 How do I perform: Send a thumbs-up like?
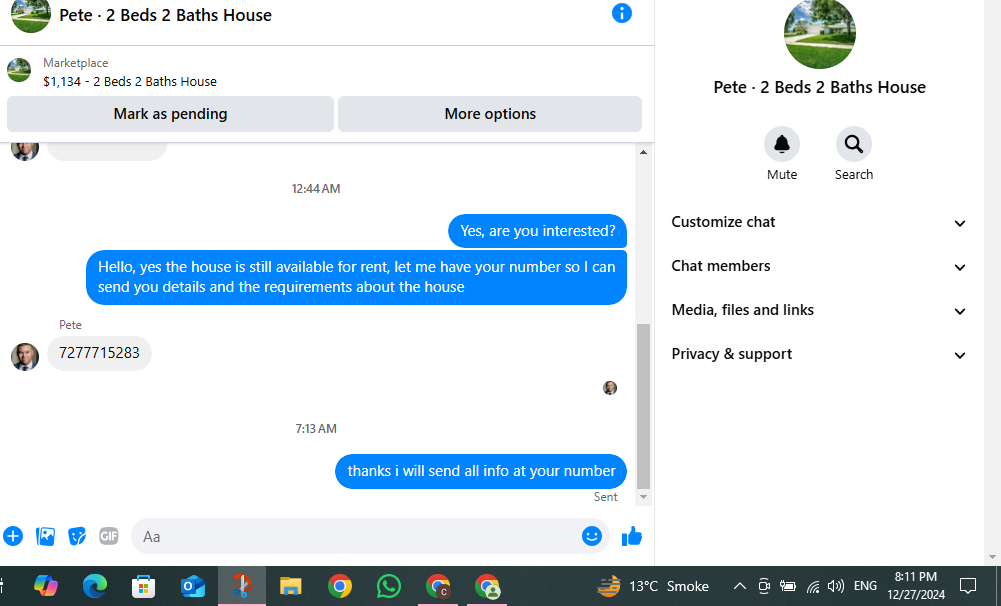click(x=632, y=536)
